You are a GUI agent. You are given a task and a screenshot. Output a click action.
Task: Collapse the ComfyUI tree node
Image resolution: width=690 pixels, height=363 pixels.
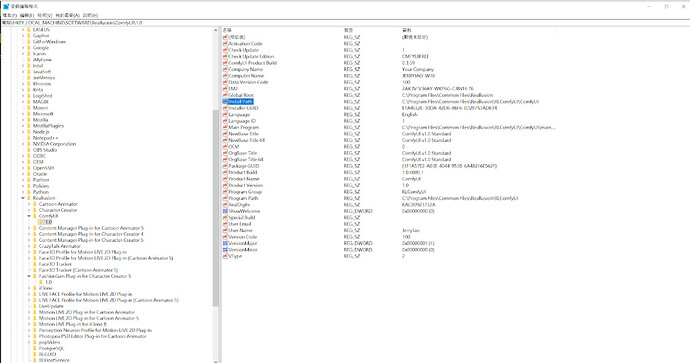click(x=29, y=216)
